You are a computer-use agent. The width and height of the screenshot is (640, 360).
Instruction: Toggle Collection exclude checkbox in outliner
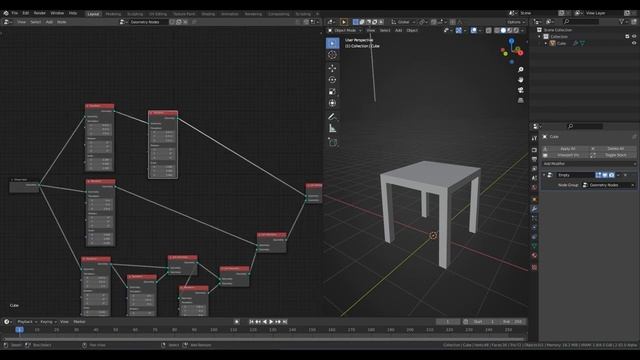click(x=627, y=36)
